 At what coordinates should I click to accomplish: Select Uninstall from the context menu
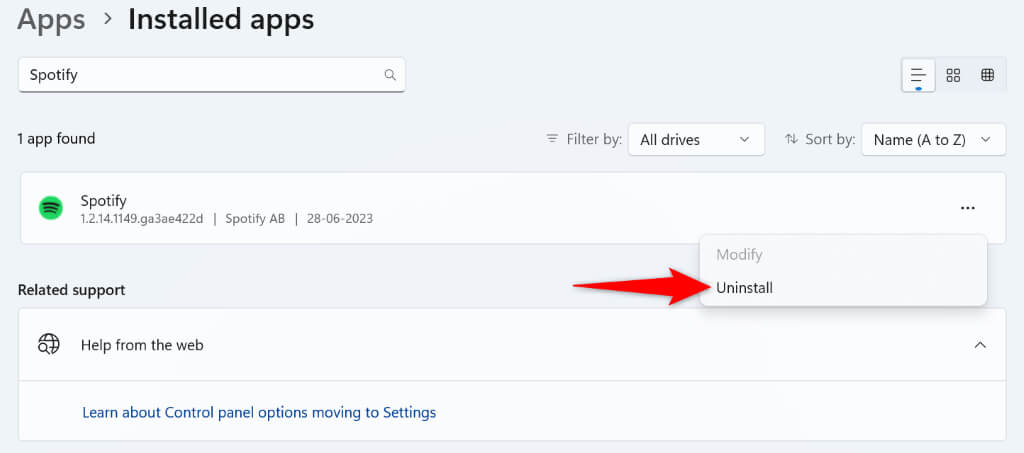(x=745, y=288)
